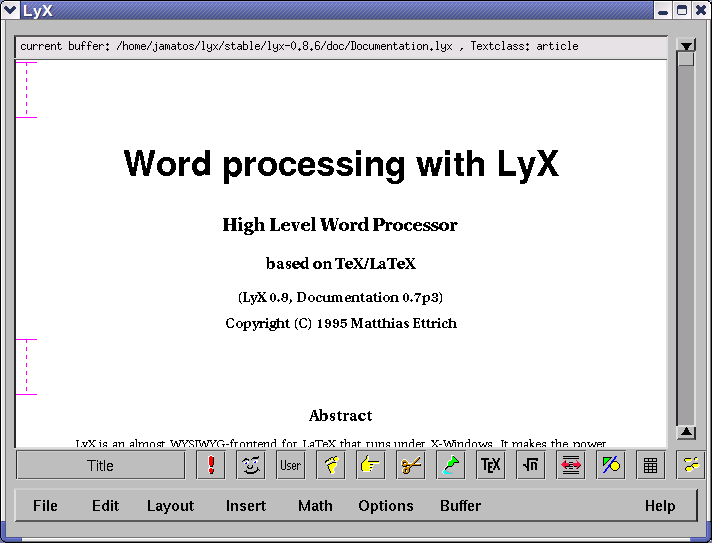Toggle the TeX mode icon

tap(490, 465)
